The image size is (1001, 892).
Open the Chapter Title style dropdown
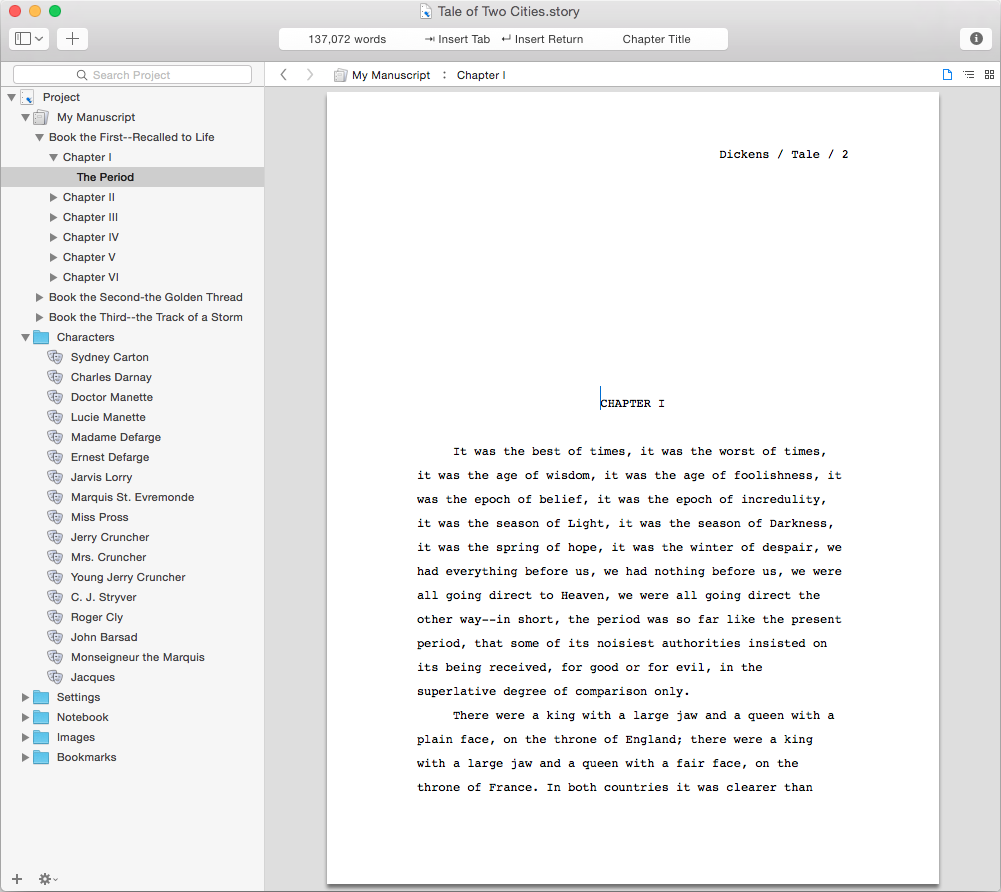click(656, 38)
